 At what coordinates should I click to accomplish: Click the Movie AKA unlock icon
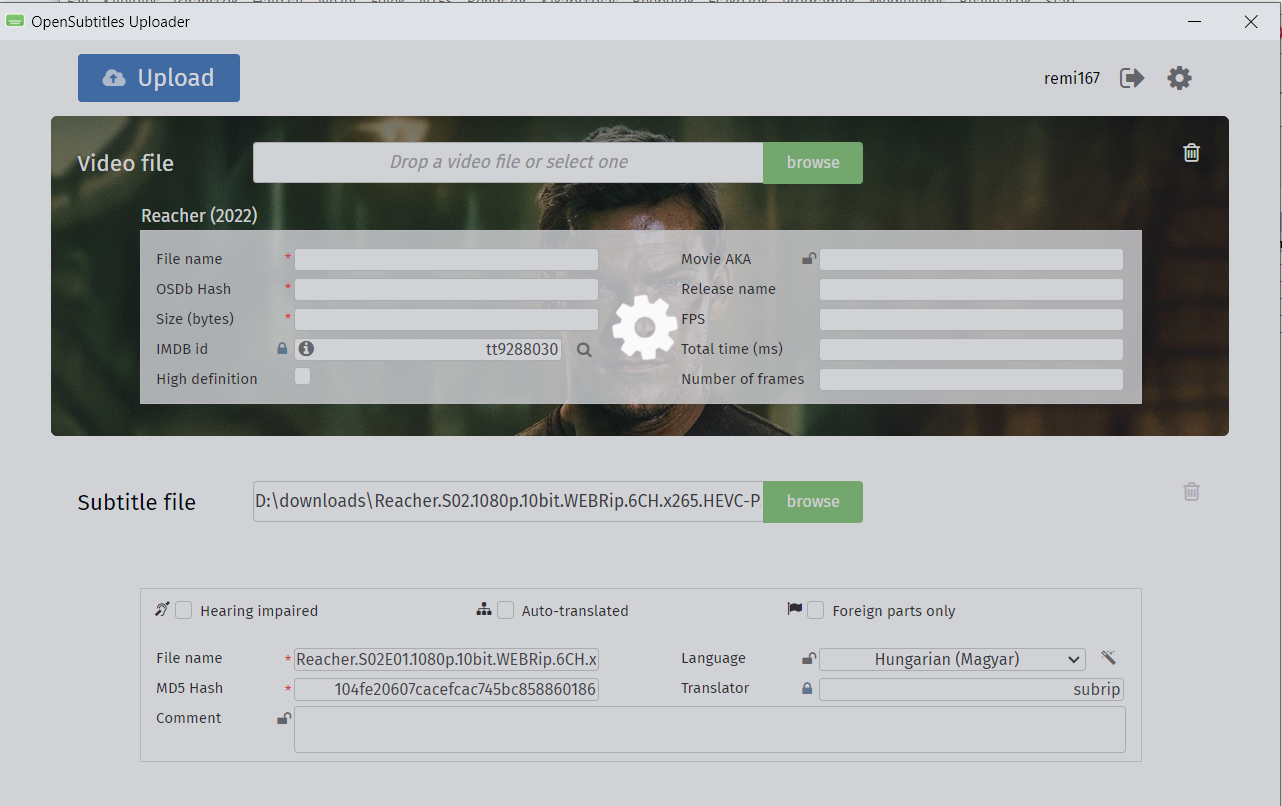pos(808,259)
